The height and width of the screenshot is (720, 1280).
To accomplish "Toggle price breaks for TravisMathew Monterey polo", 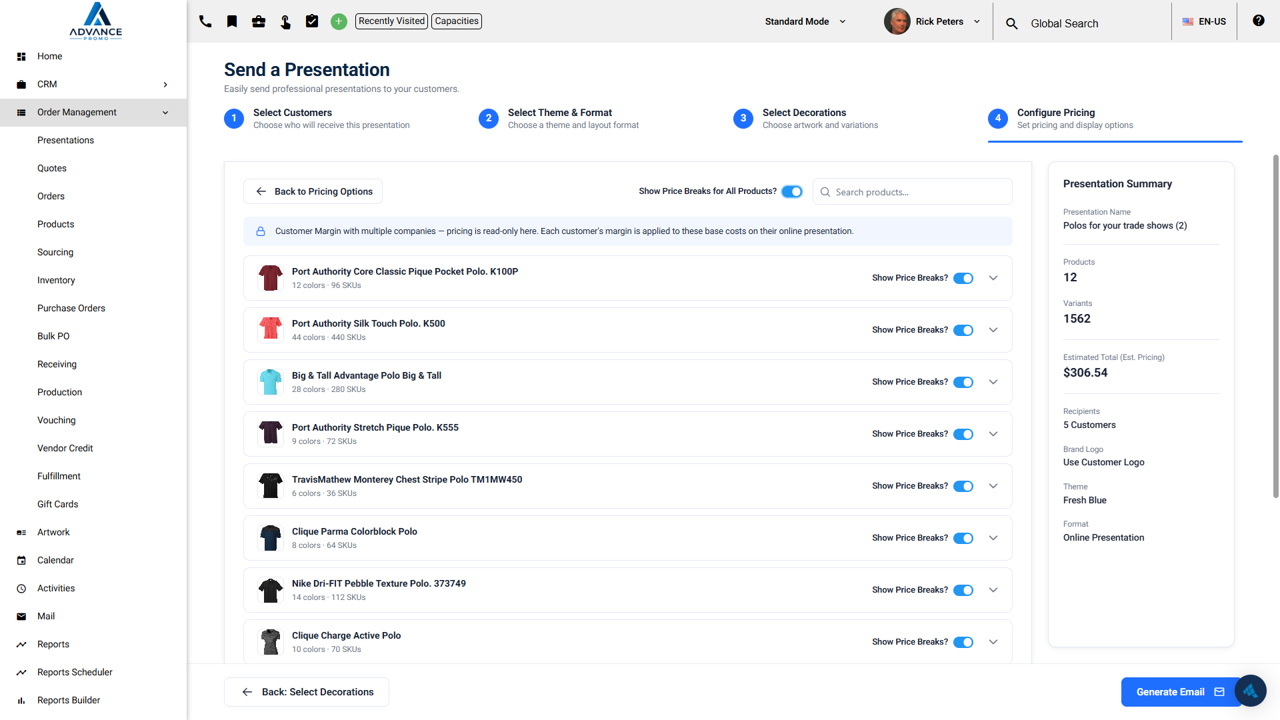I will 963,486.
